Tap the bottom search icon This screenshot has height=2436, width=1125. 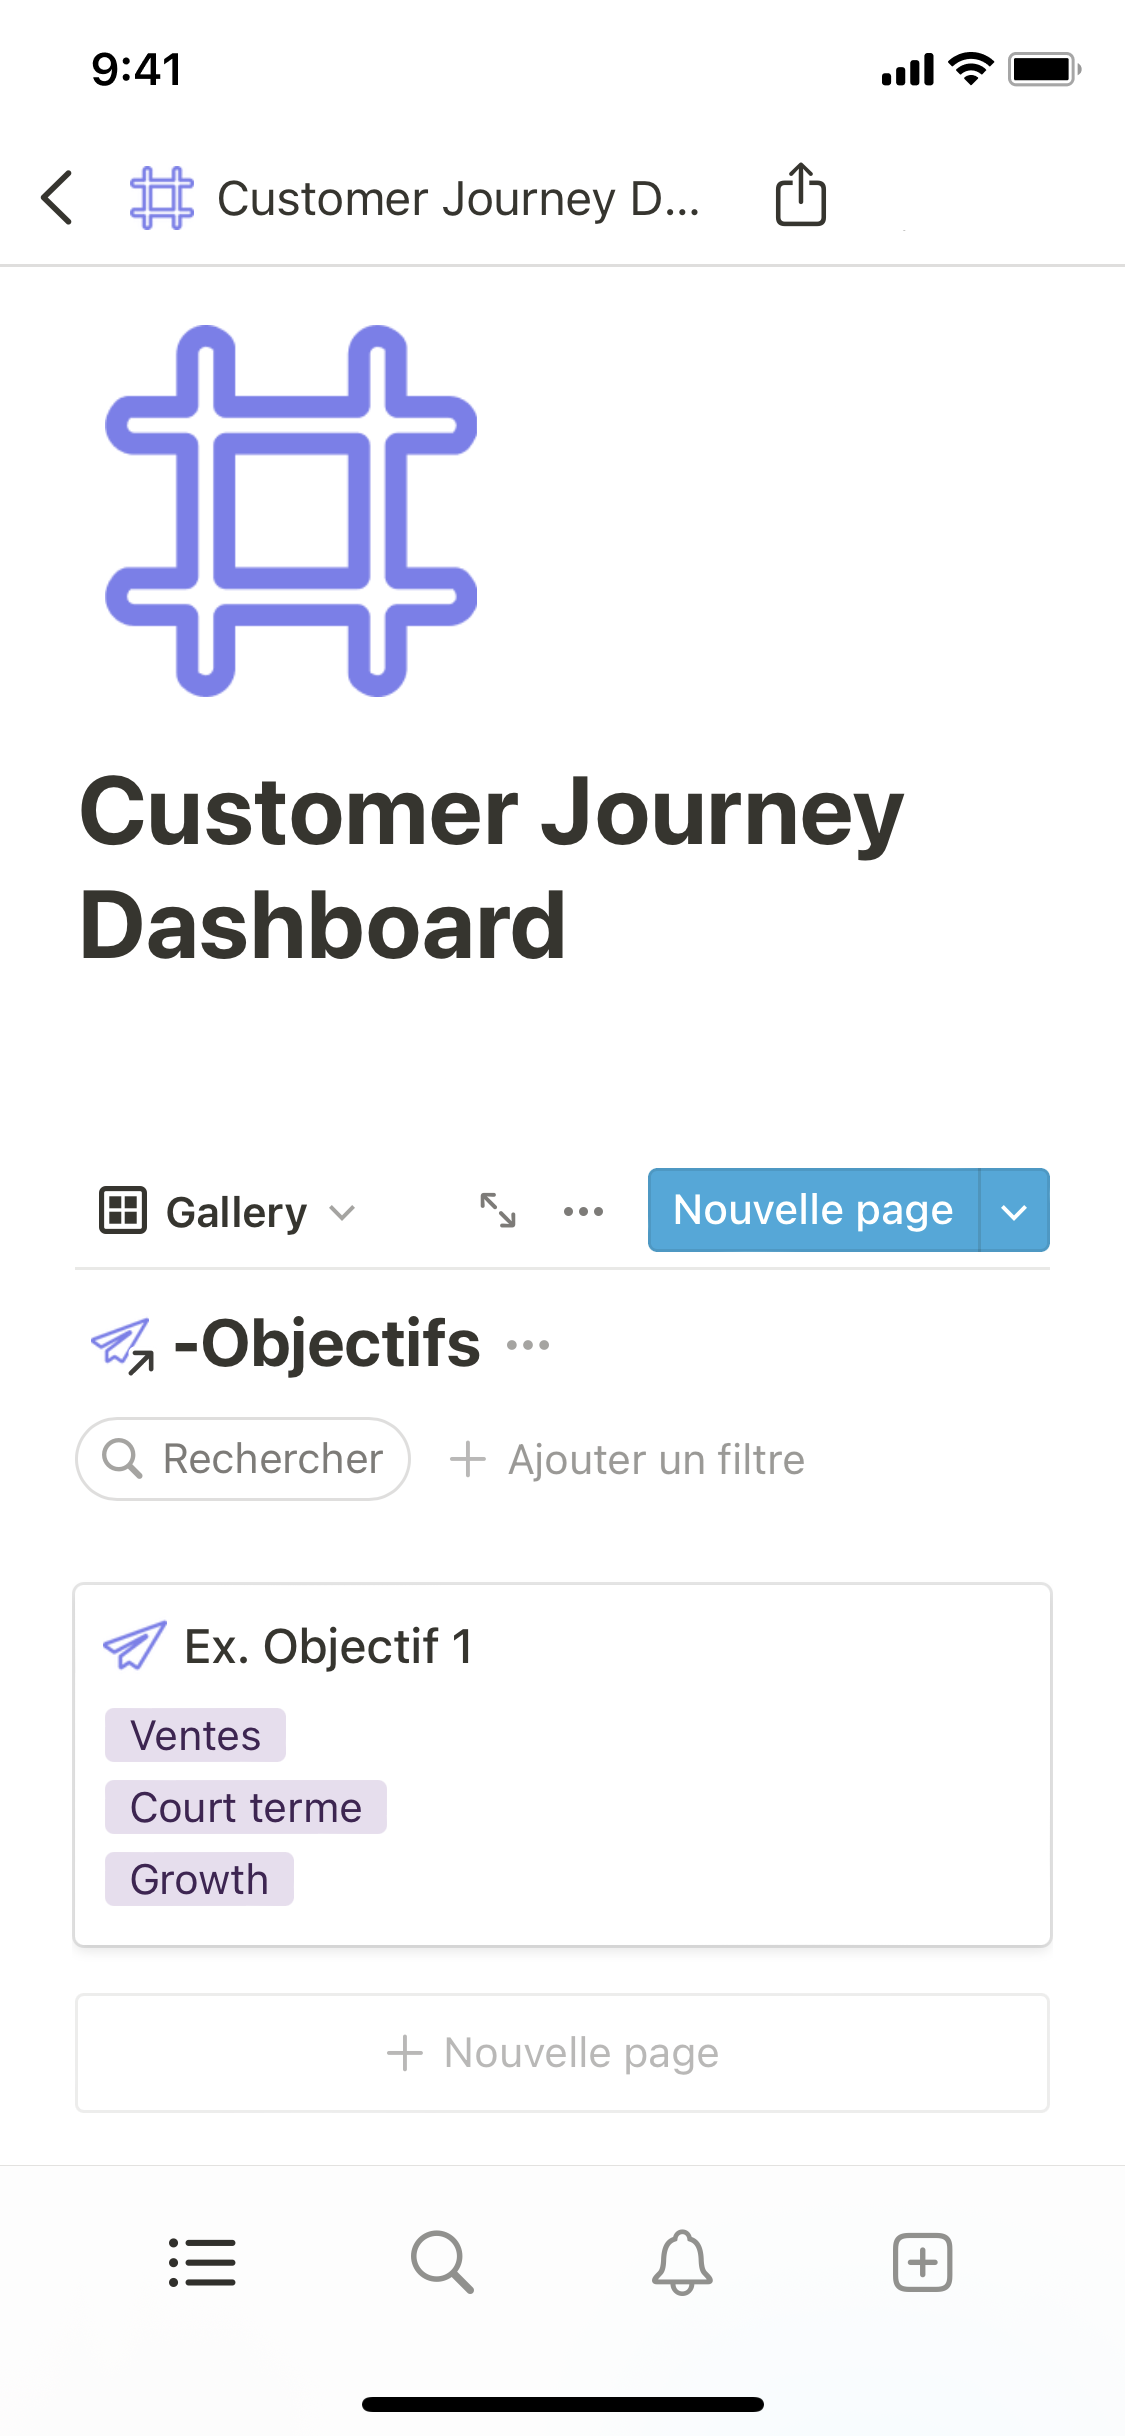(442, 2262)
